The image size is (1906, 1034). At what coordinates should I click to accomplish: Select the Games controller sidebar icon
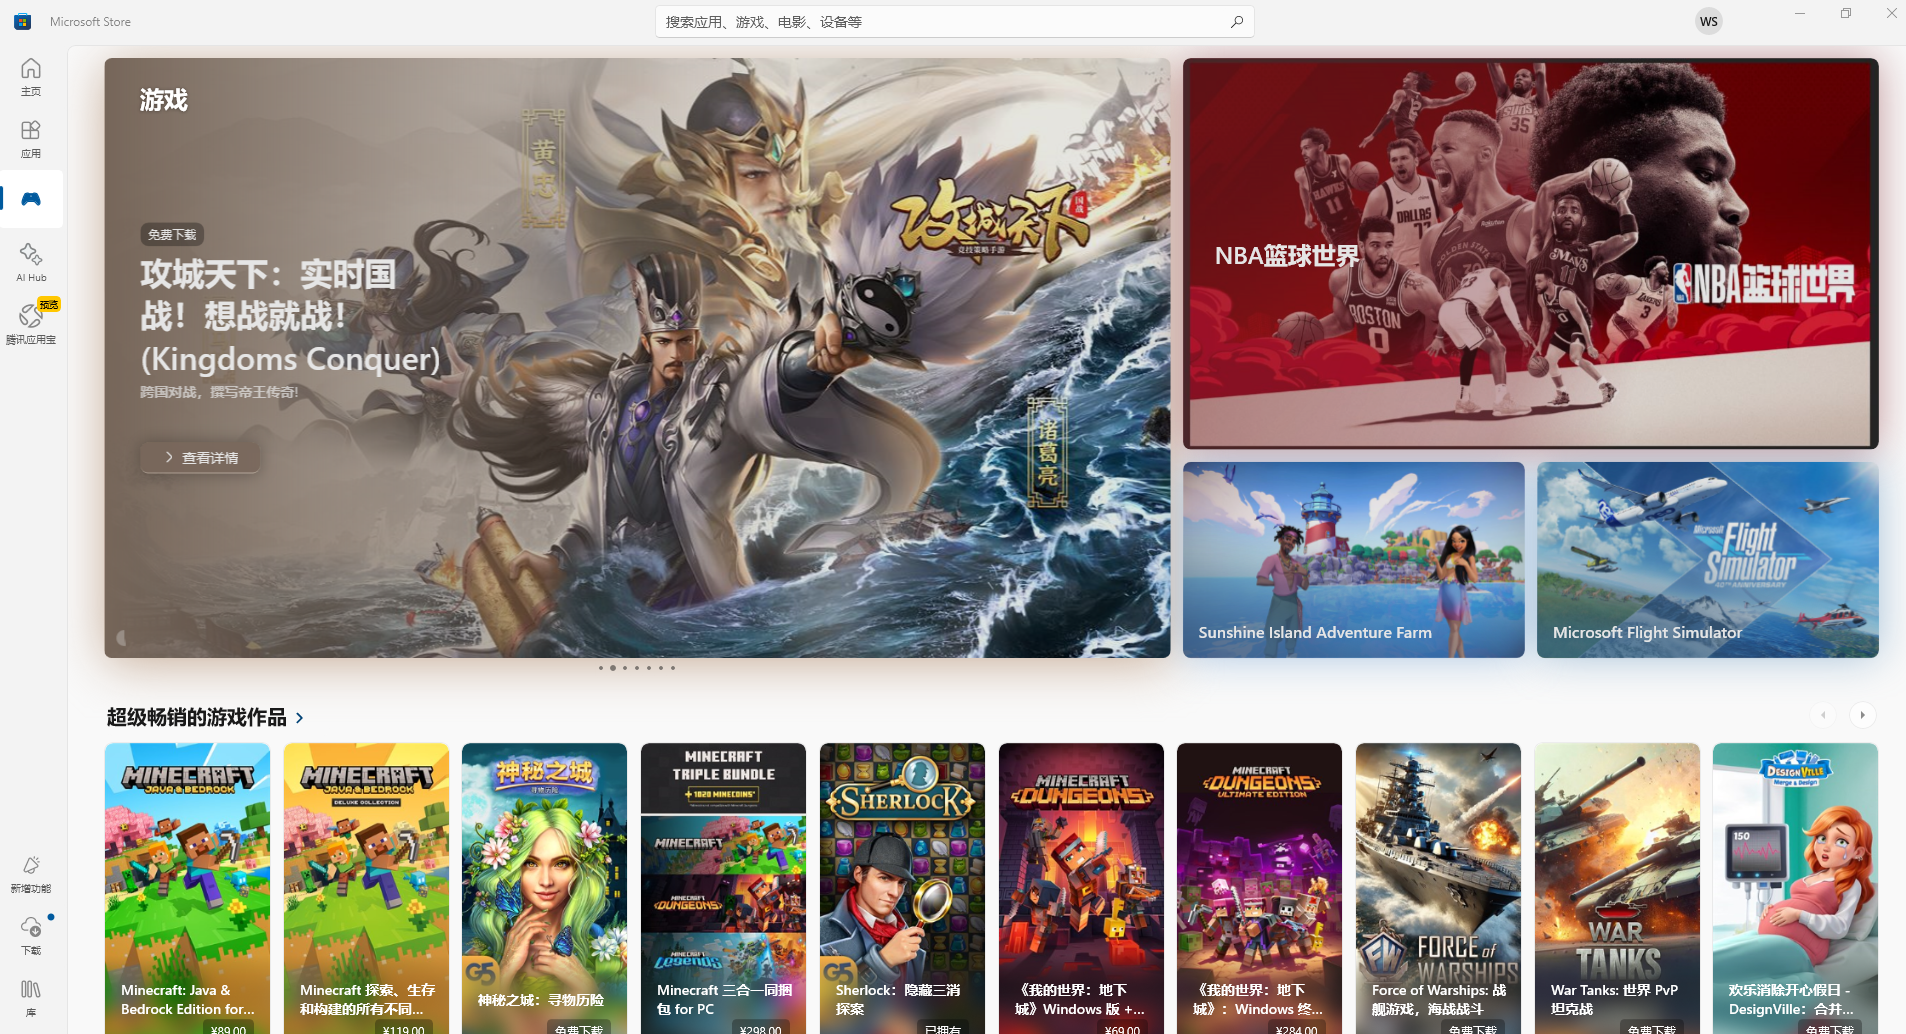click(31, 199)
